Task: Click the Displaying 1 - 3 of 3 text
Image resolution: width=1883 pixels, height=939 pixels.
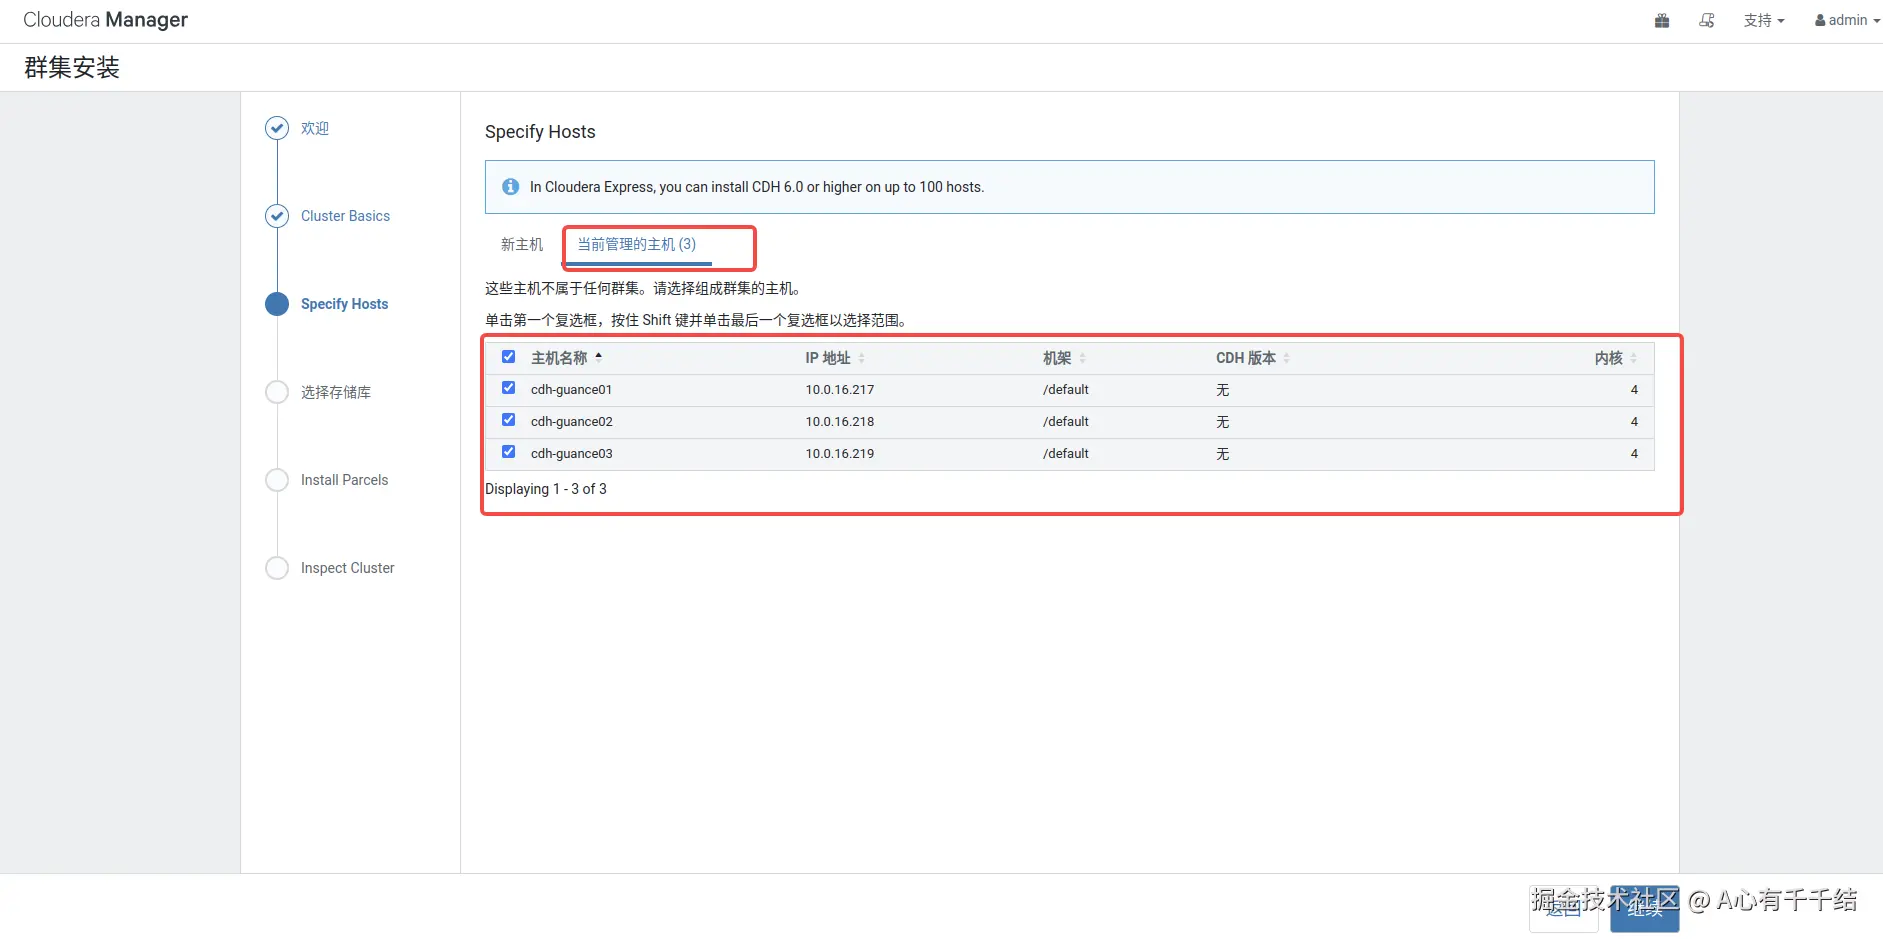Action: click(x=546, y=489)
